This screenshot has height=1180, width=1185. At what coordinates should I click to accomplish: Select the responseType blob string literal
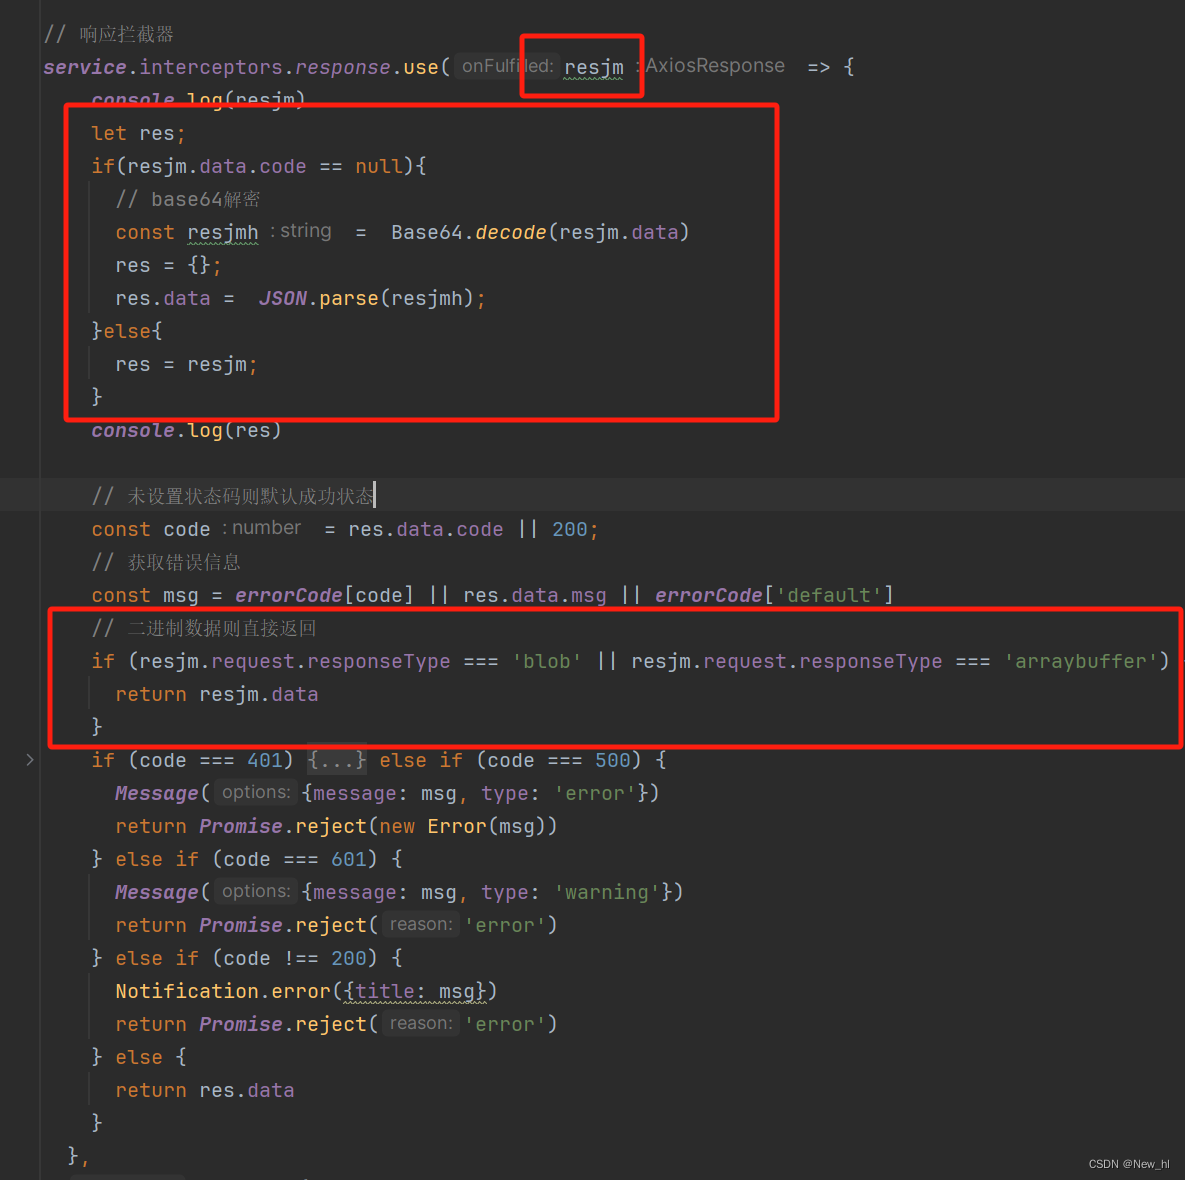[546, 660]
